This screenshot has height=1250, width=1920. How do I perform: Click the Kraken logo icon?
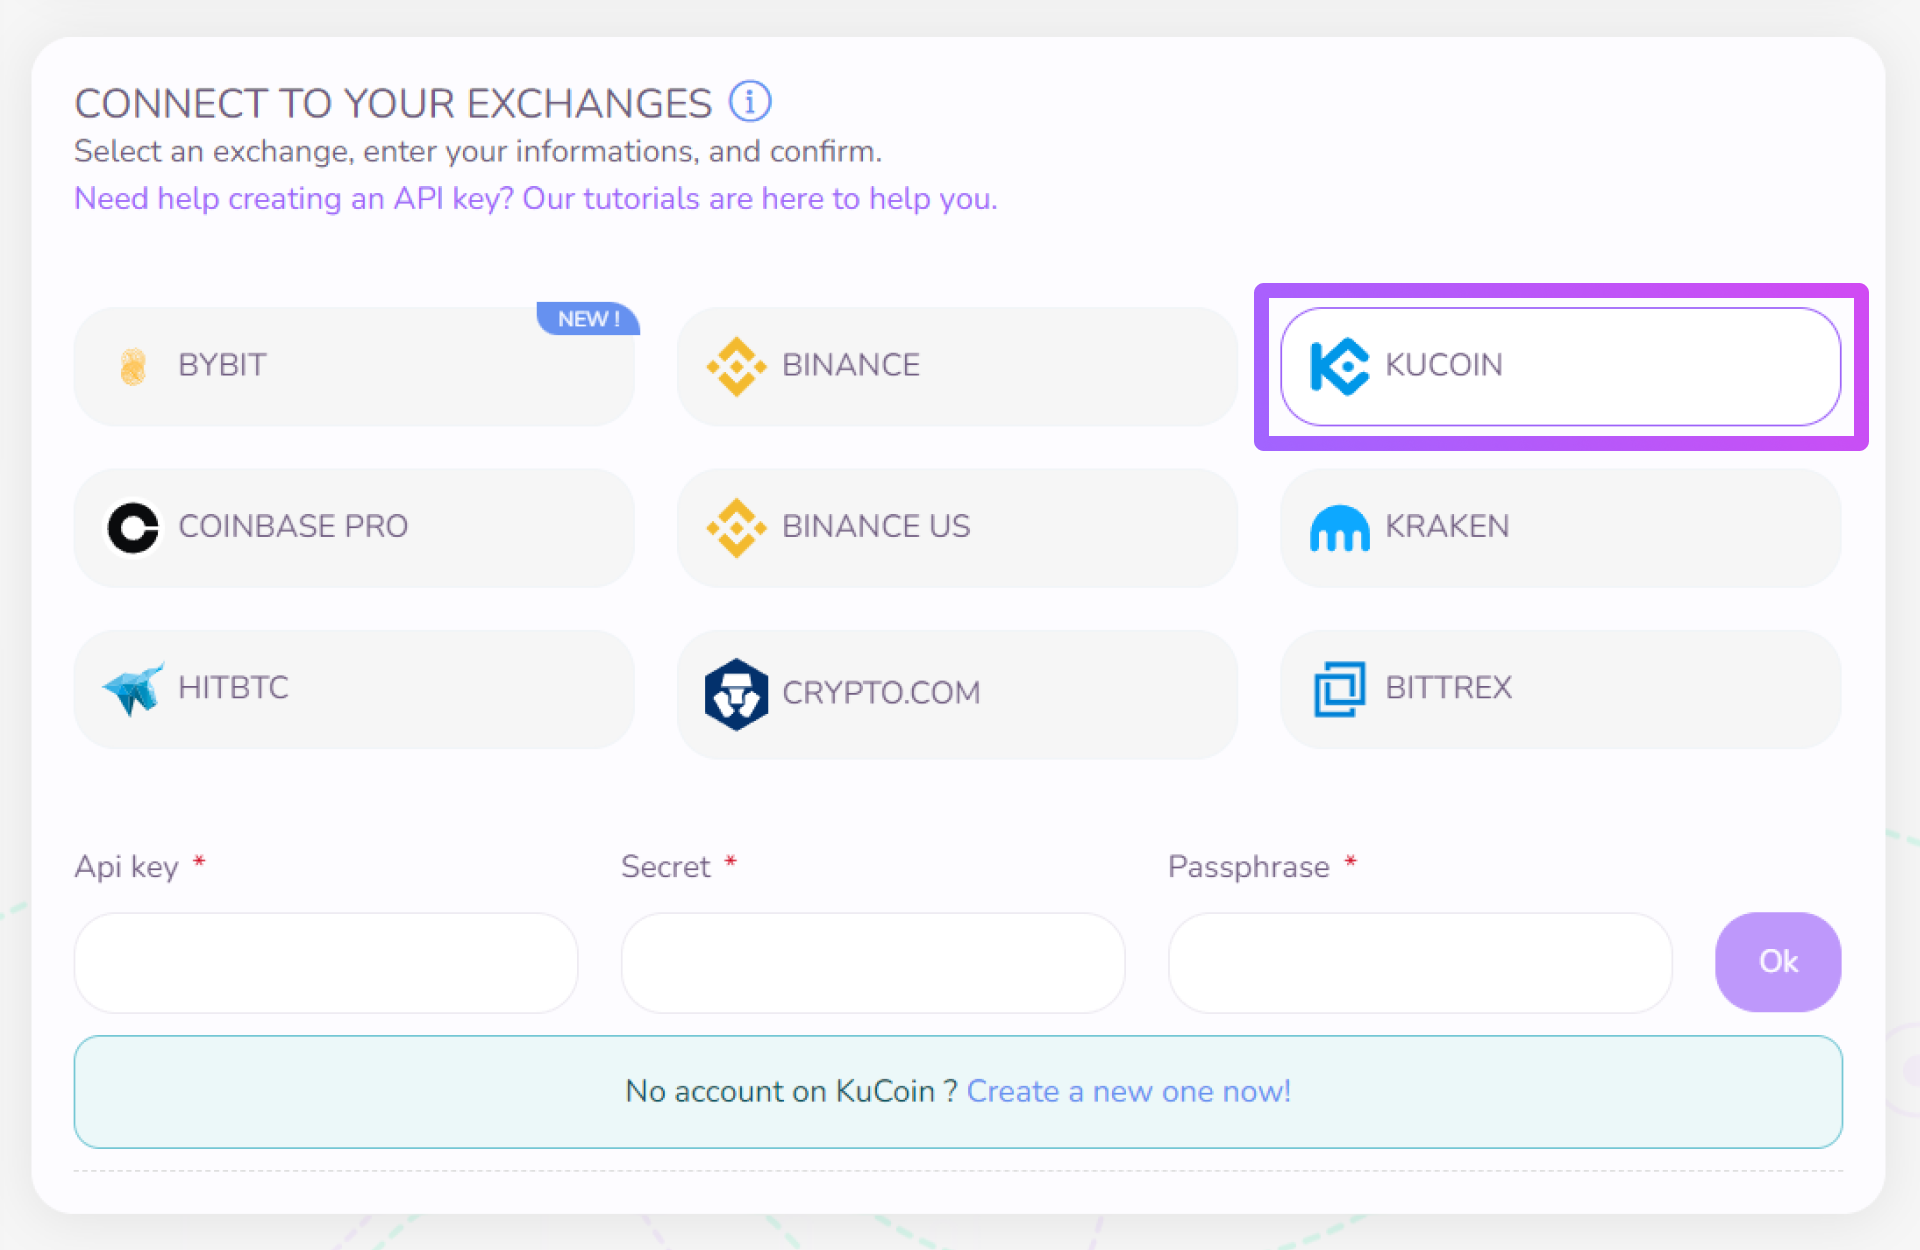click(1339, 528)
